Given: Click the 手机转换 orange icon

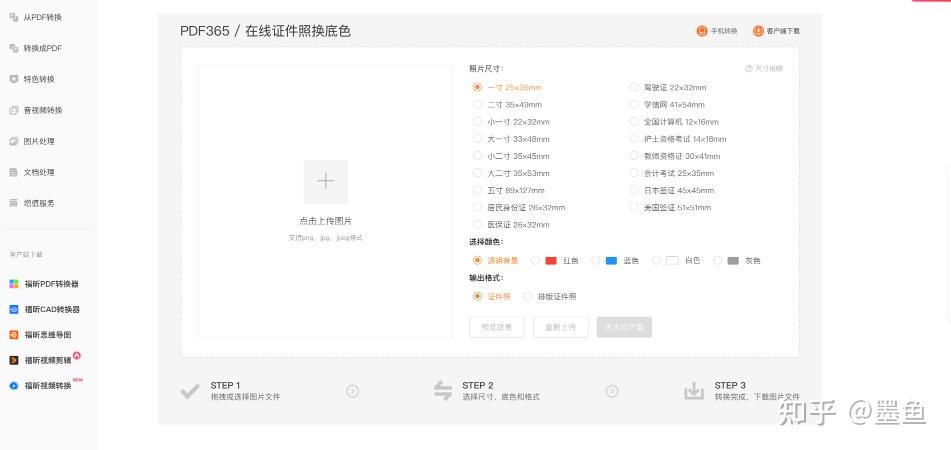Looking at the screenshot, I should coord(702,31).
